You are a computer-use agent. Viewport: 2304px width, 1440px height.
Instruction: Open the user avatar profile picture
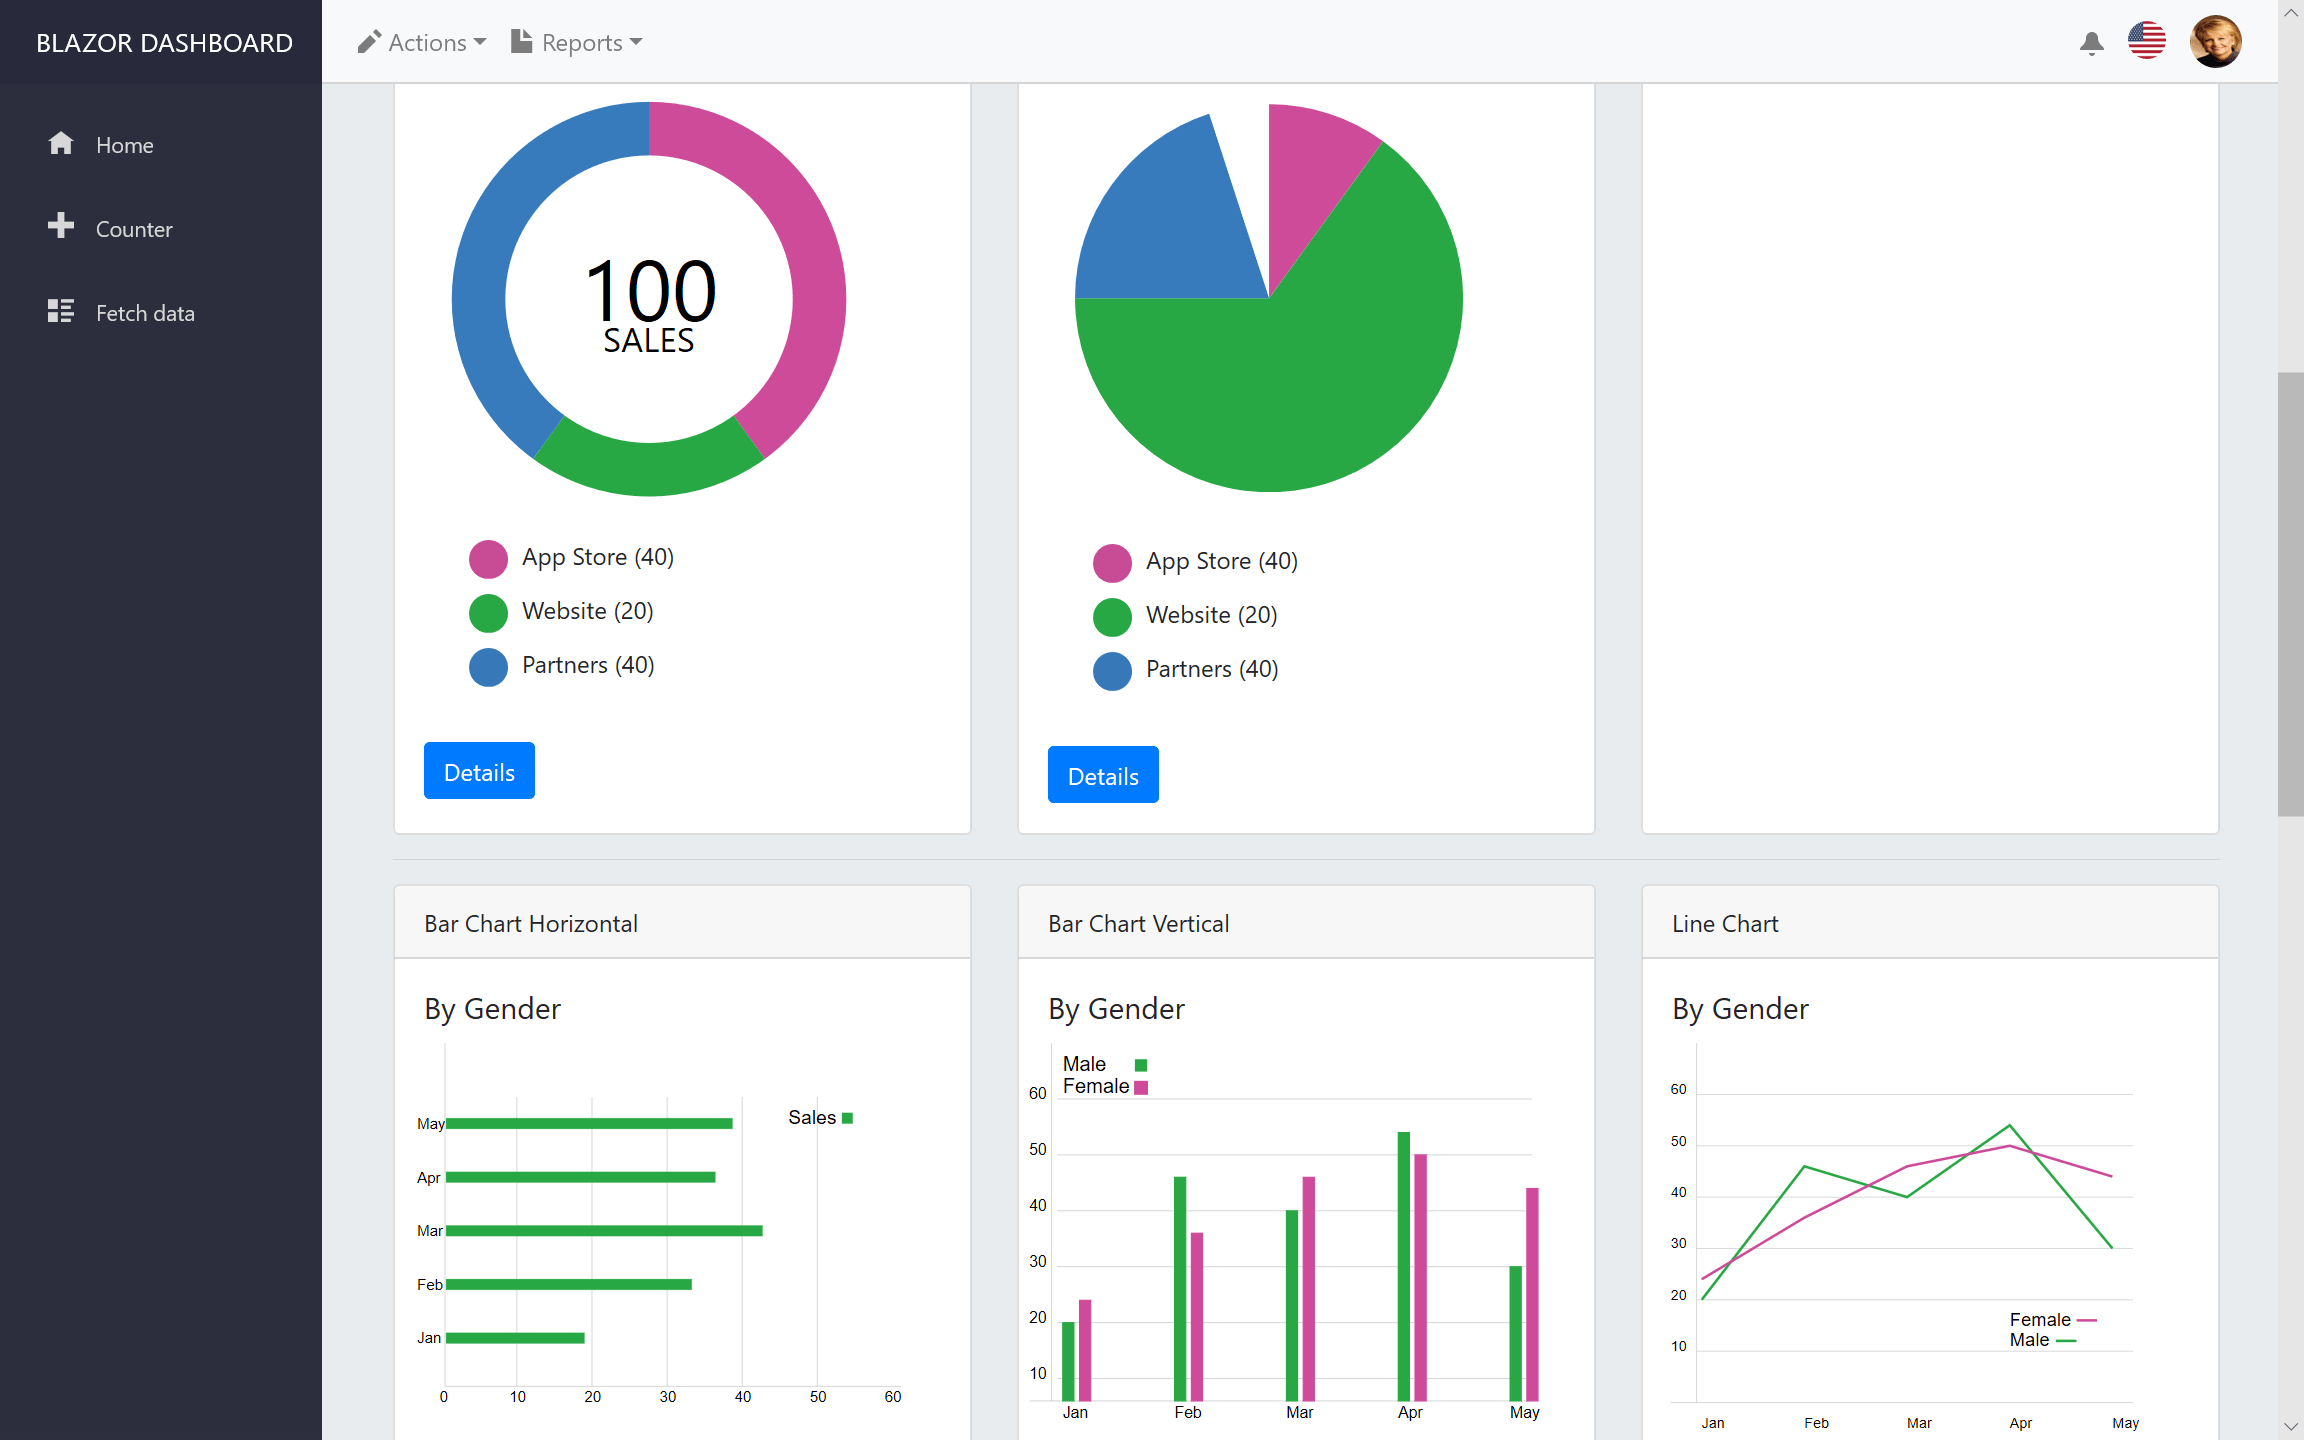click(2215, 41)
